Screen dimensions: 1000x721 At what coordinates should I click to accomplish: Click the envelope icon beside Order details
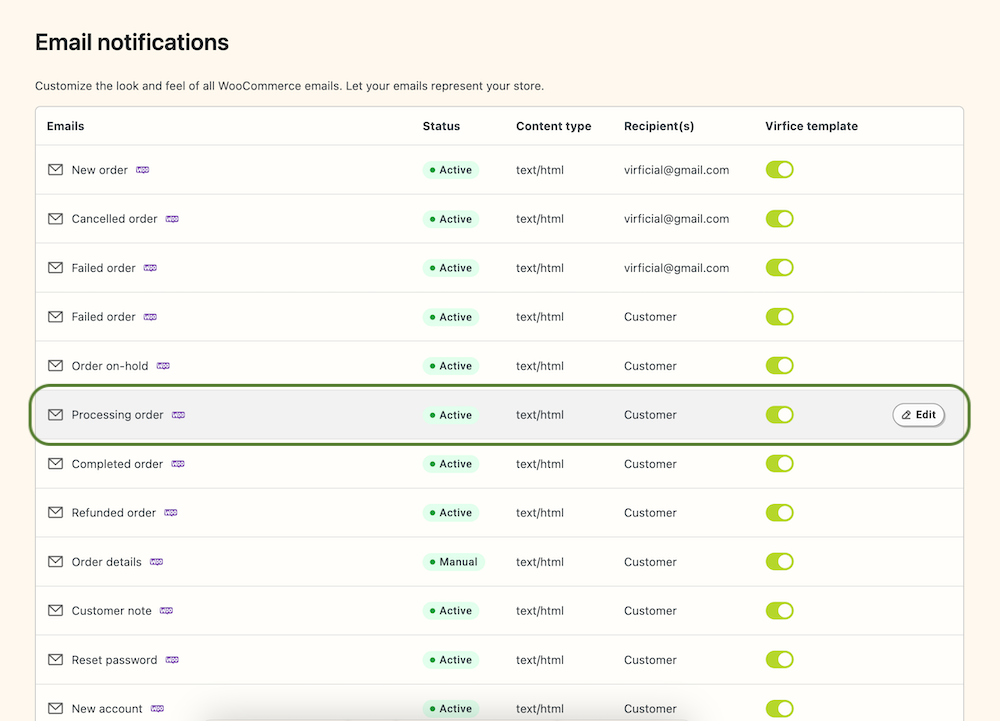point(55,562)
